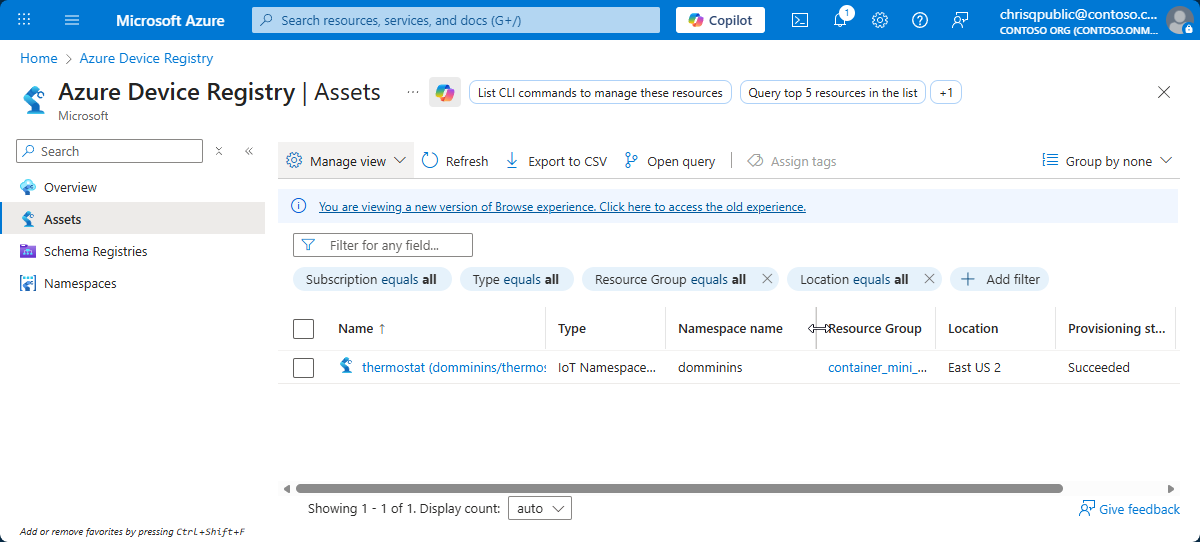1200x542 pixels.
Task: Click the thermostat asset row icon
Action: (346, 366)
